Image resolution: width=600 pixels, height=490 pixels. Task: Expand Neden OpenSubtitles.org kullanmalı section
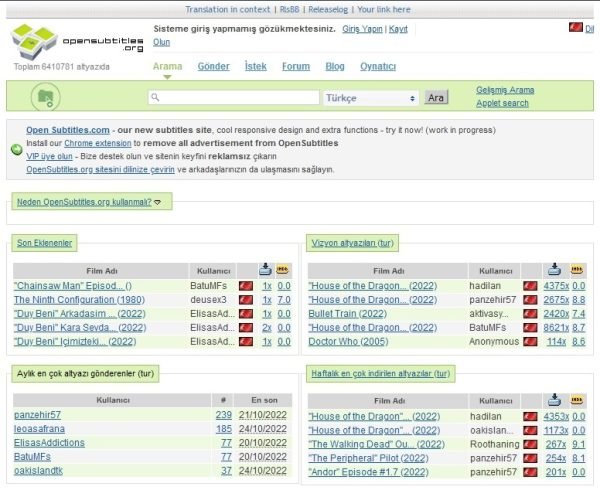[89, 202]
